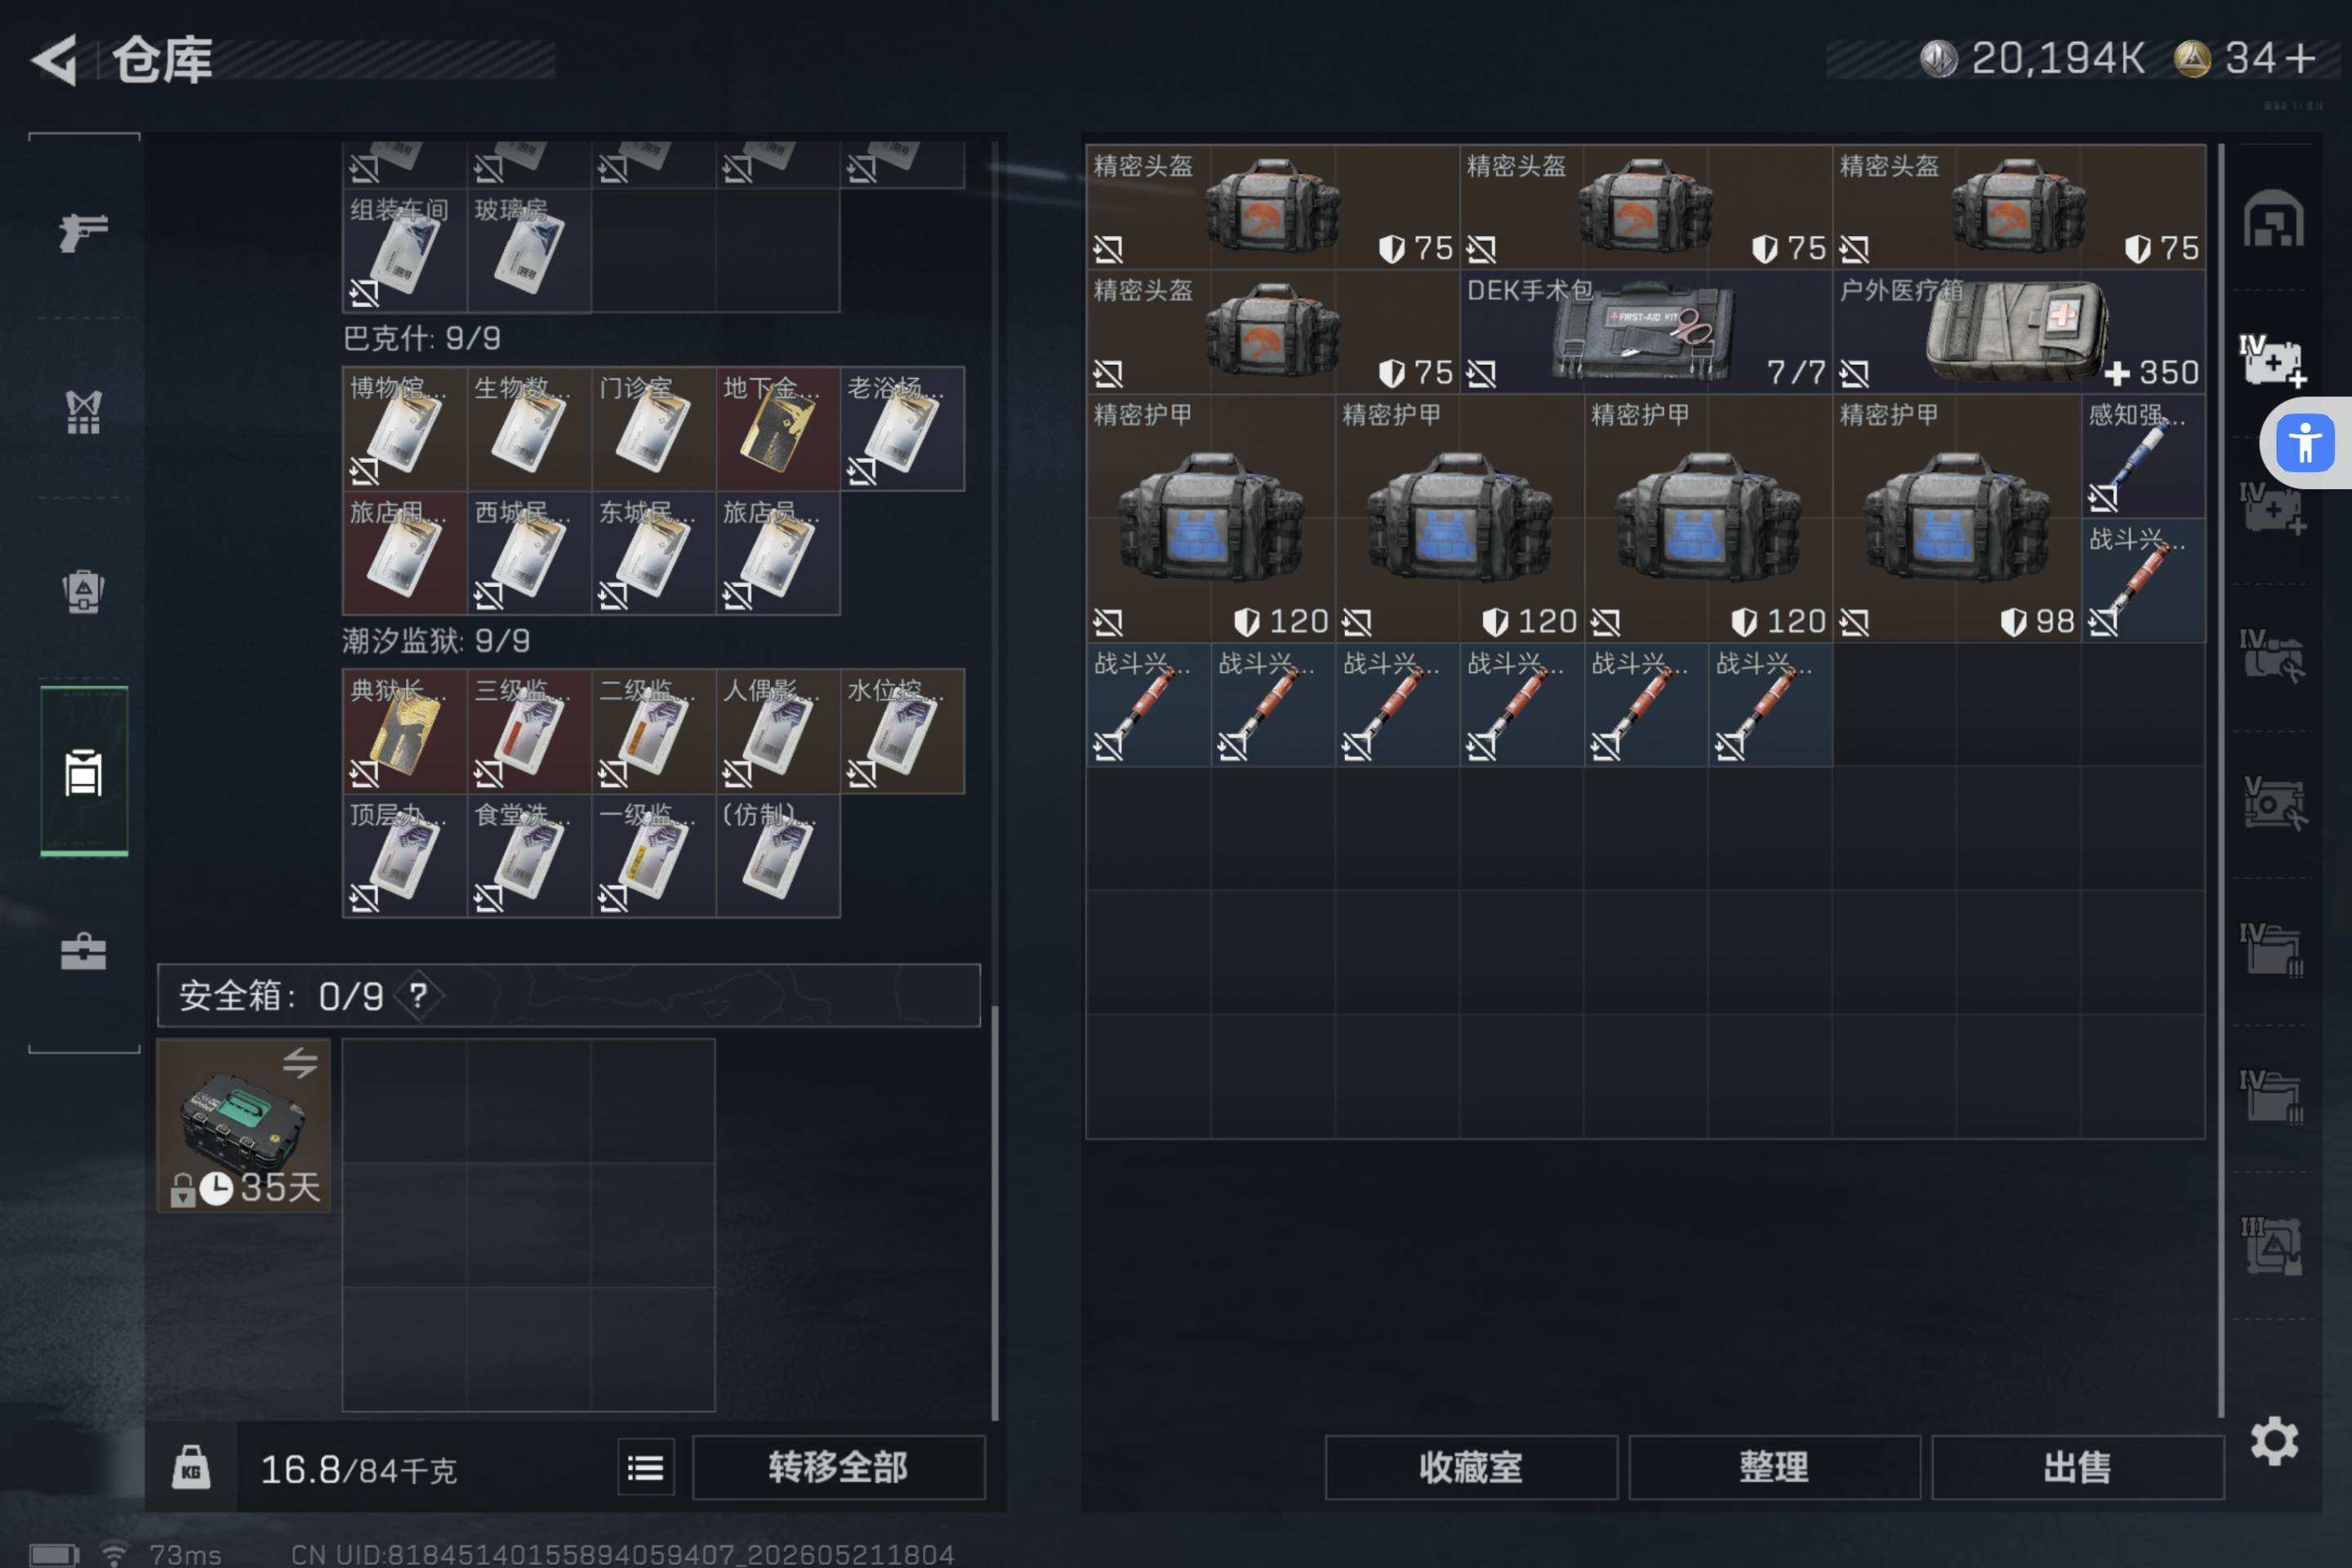
Task: Show safe box help with the question mark
Action: (418, 995)
